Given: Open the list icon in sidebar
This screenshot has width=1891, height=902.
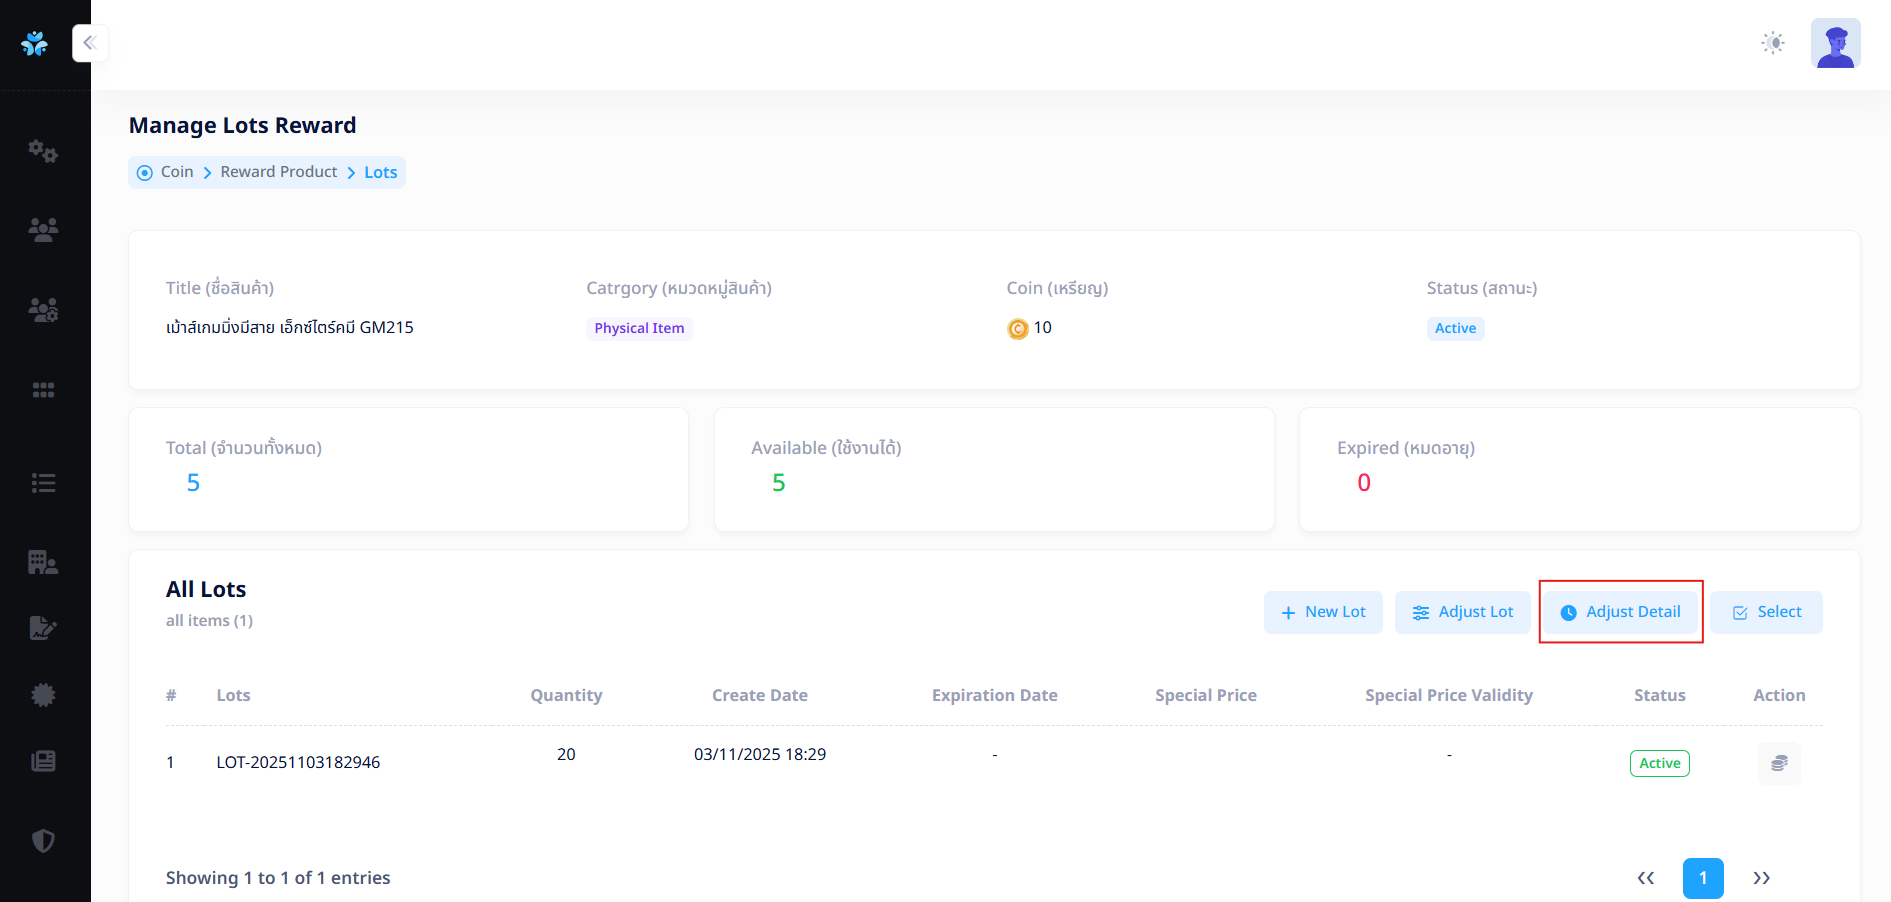Looking at the screenshot, I should [43, 484].
